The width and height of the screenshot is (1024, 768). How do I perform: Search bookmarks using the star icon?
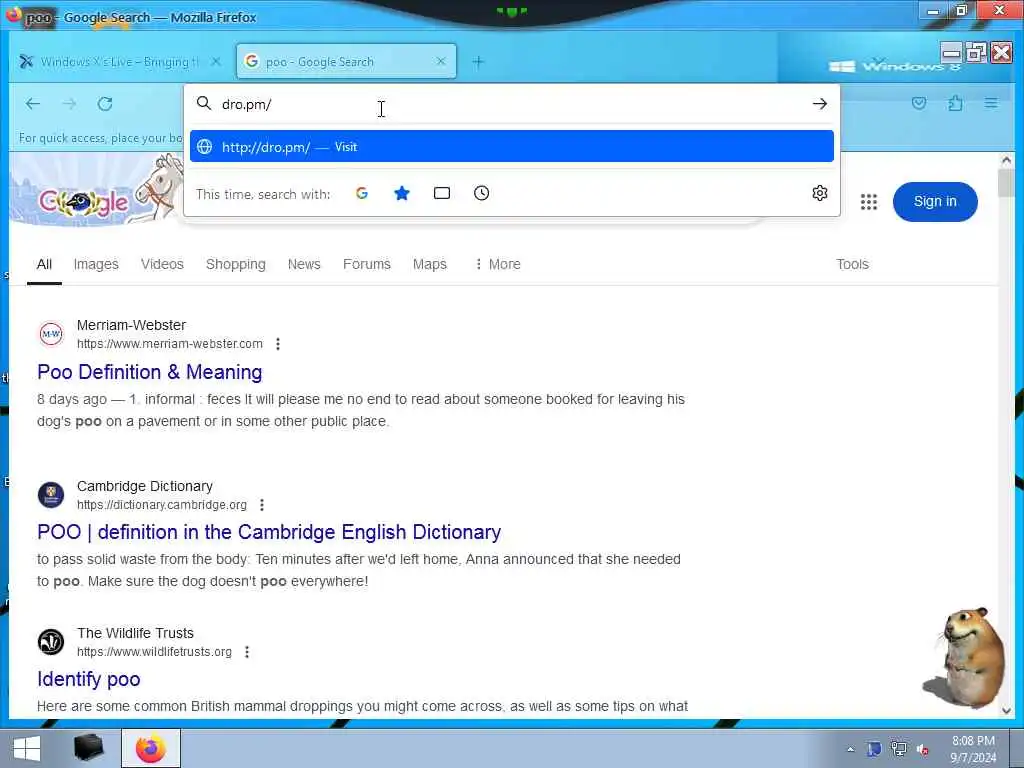pyautogui.click(x=402, y=193)
